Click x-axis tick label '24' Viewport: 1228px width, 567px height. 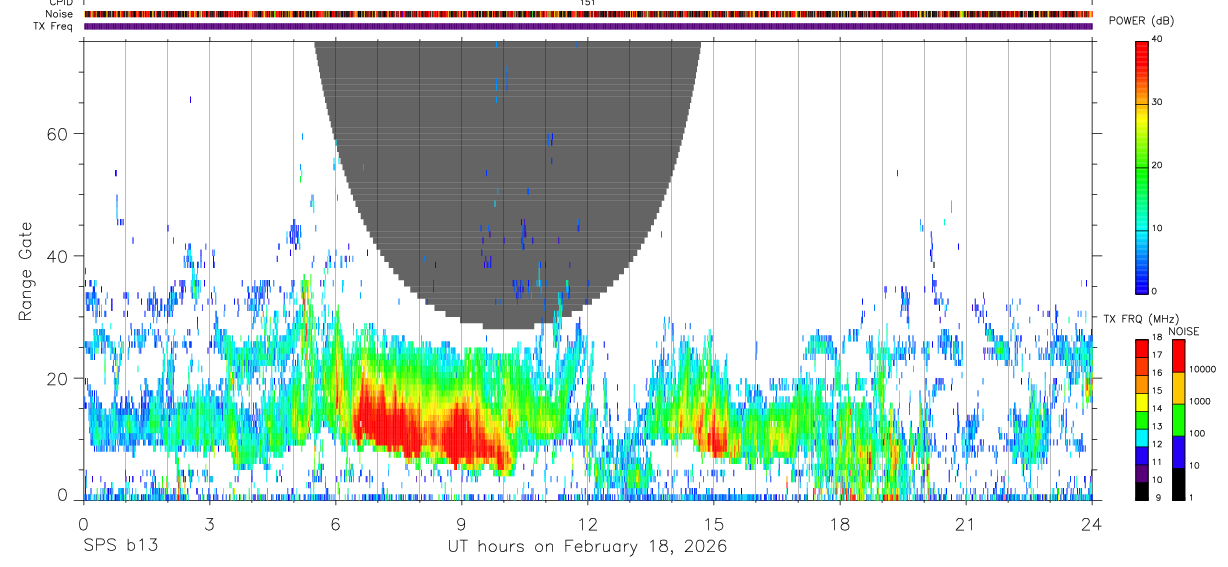(x=1092, y=523)
